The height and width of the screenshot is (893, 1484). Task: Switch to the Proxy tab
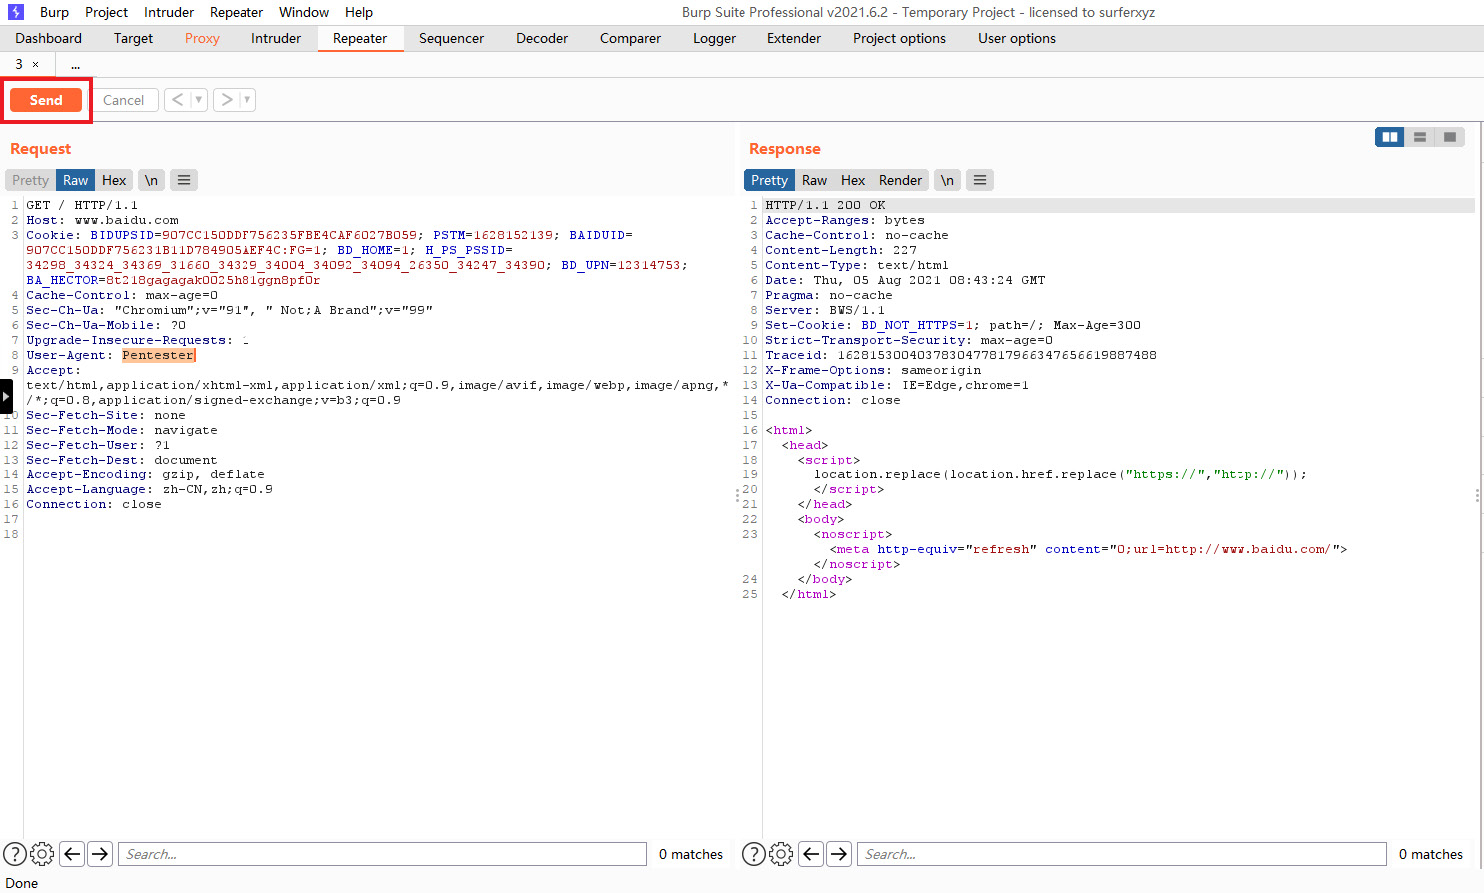(x=202, y=38)
